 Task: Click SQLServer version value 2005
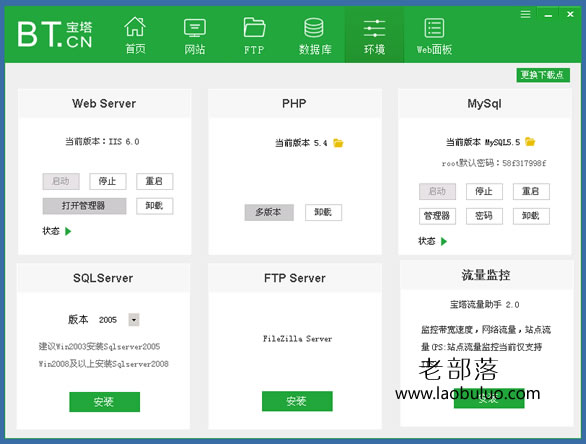tap(108, 320)
